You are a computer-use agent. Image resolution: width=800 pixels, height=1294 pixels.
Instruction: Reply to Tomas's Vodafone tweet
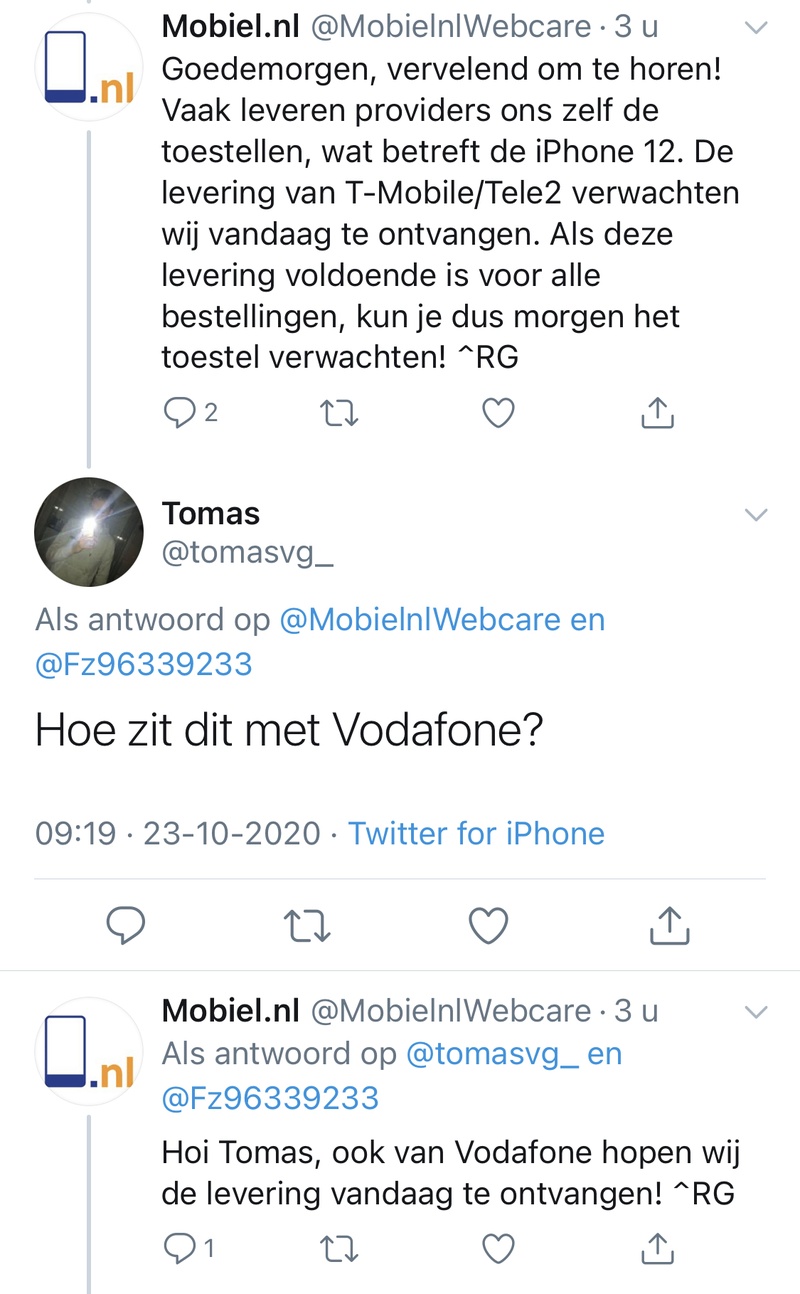tap(127, 927)
